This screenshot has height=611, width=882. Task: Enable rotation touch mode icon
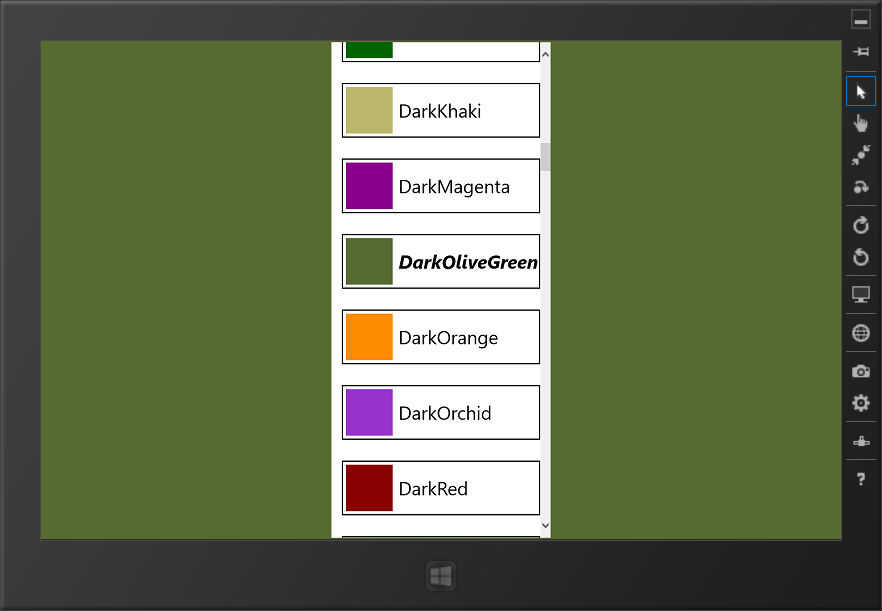[861, 187]
